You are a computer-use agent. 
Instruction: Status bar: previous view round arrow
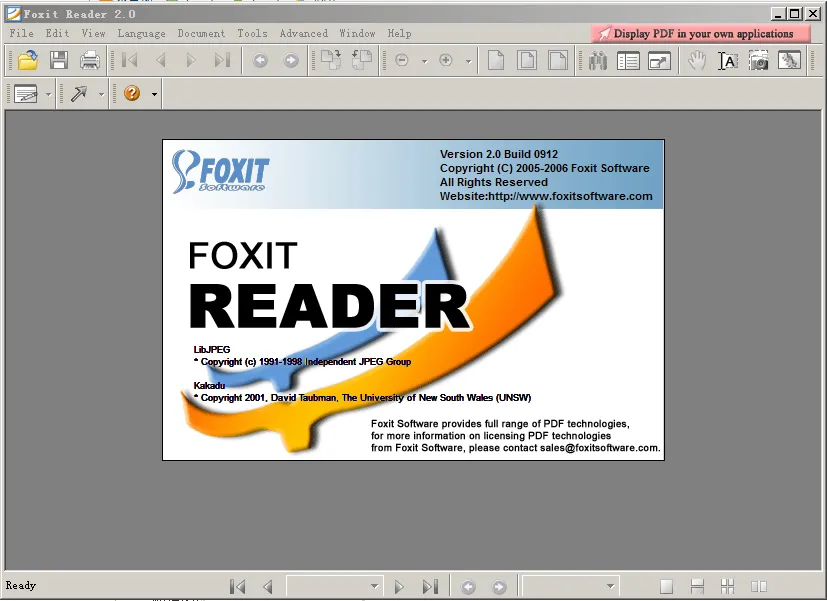[468, 586]
